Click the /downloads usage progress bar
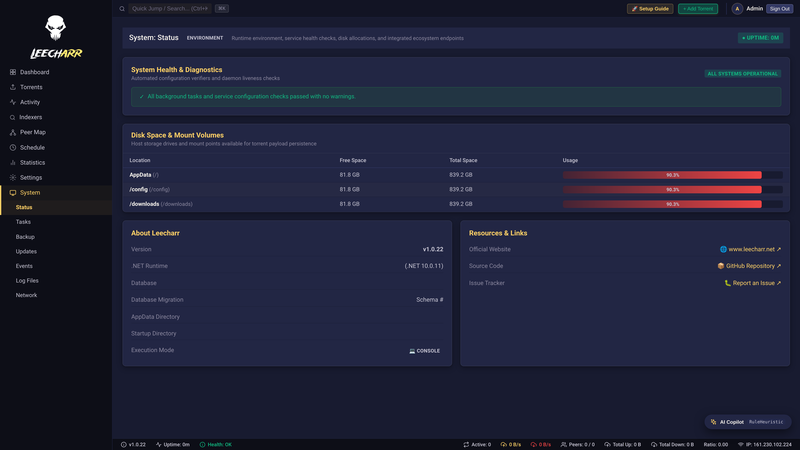The height and width of the screenshot is (450, 800). tap(672, 204)
